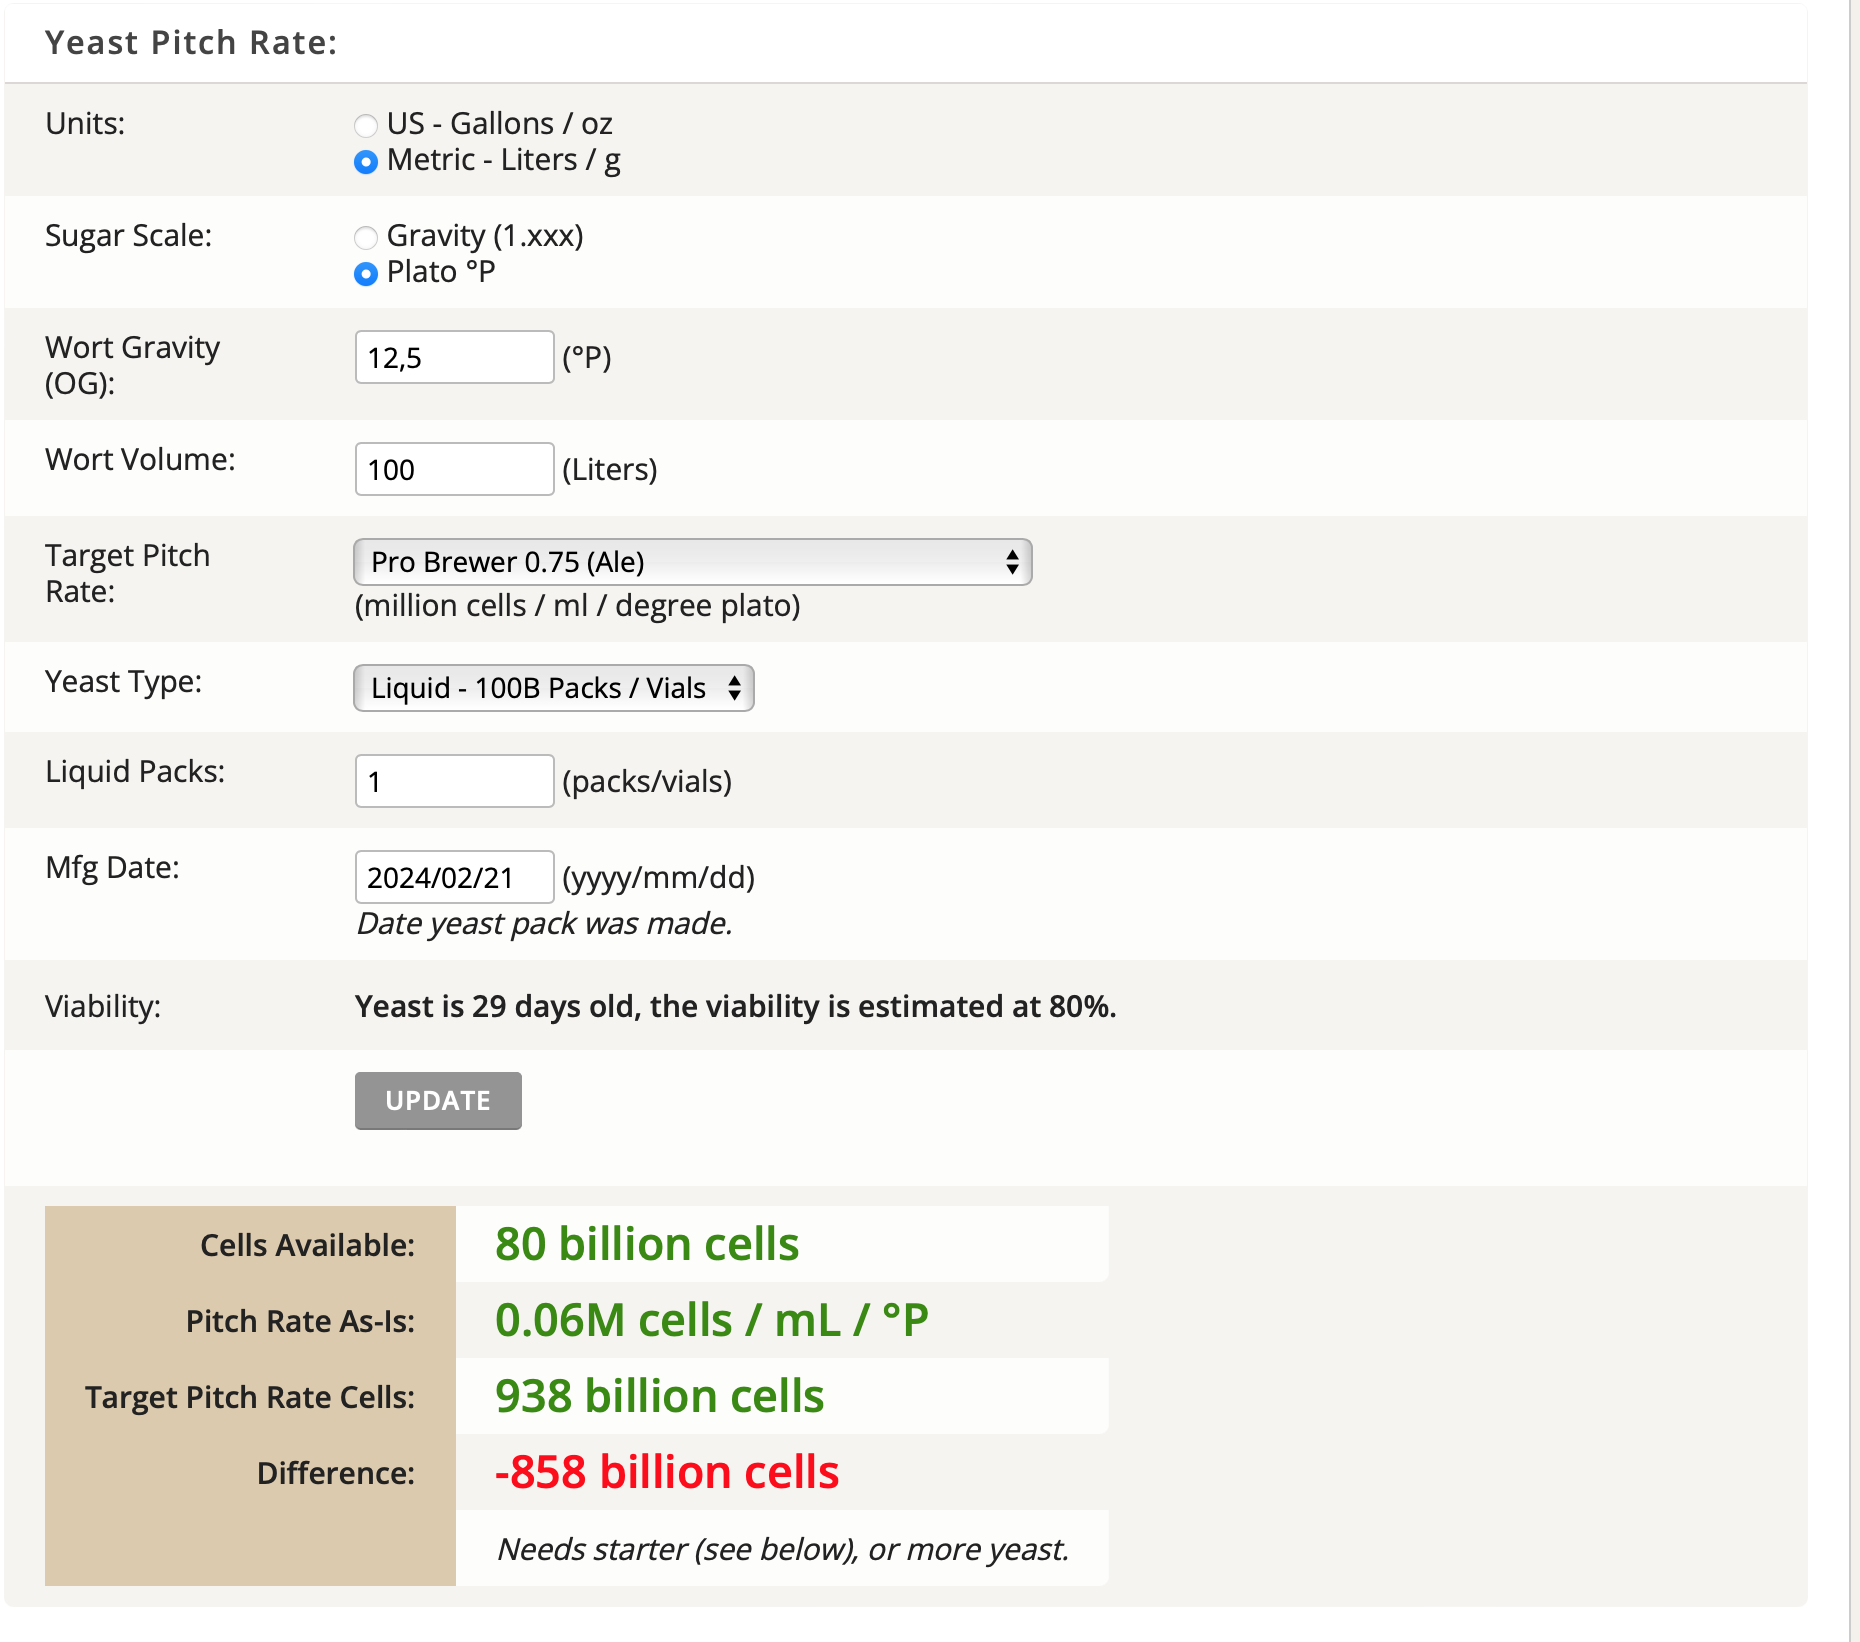Click the Yeast Pitch Rate heading
The image size is (1860, 1642).
[191, 43]
